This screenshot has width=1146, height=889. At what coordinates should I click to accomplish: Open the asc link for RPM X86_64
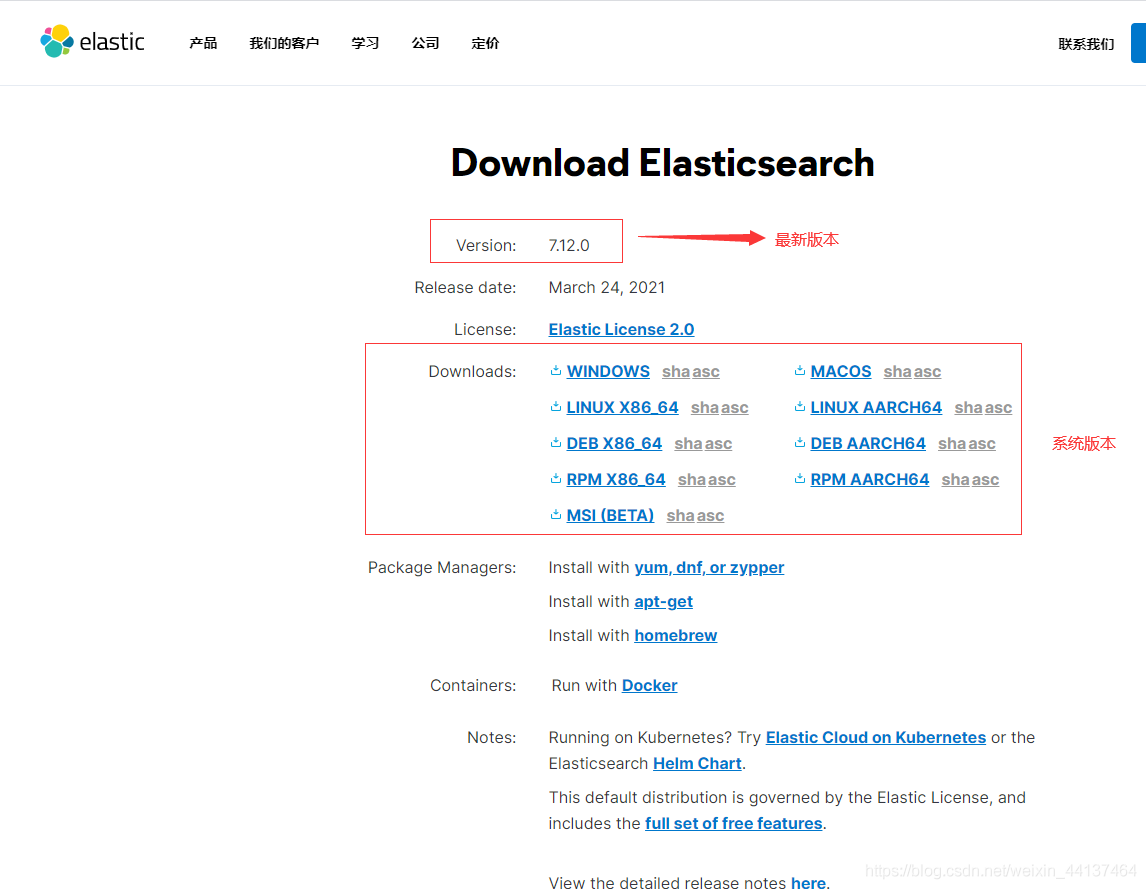coord(722,480)
